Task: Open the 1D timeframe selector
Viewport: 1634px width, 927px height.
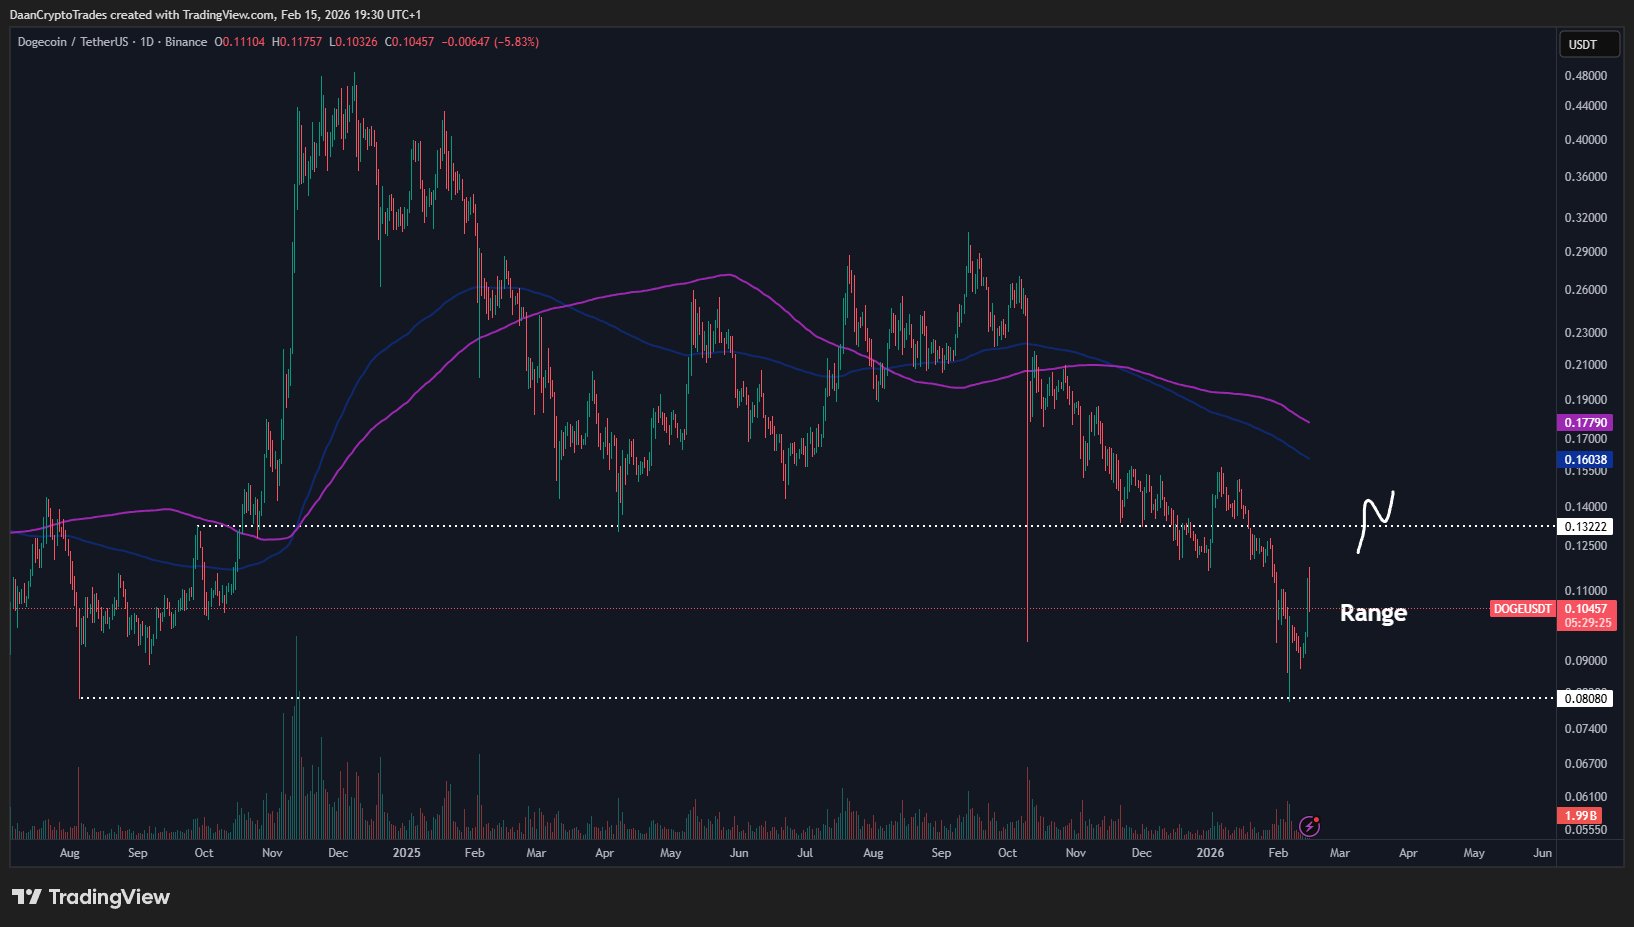Action: (x=148, y=42)
